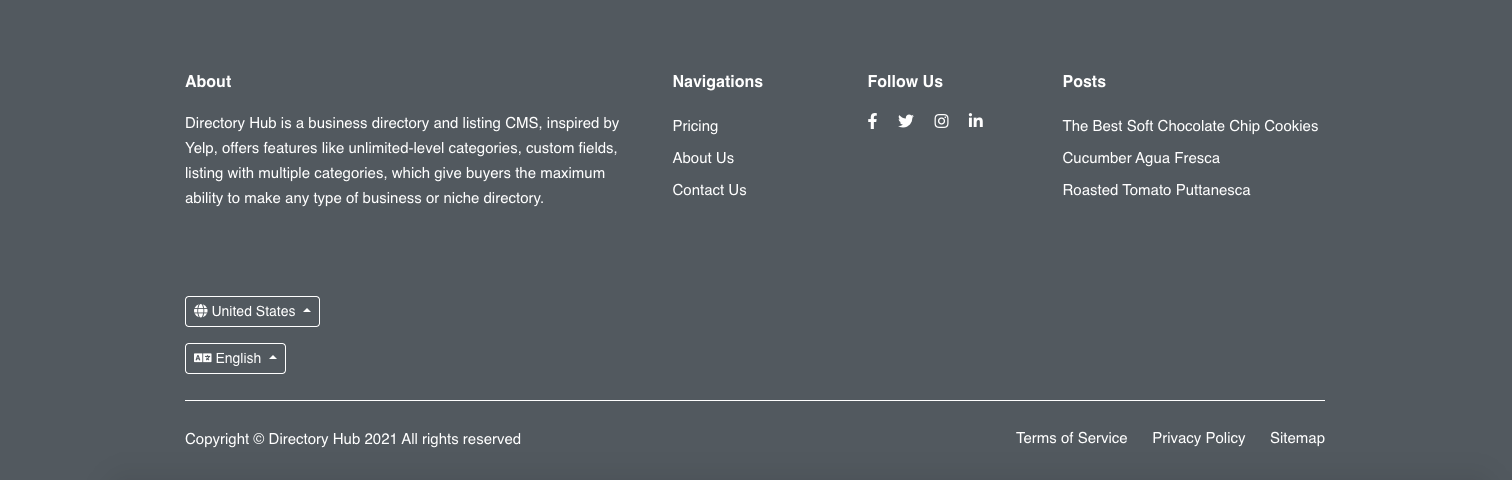Open the LinkedIn icon link
The height and width of the screenshot is (480, 1512).
click(976, 121)
